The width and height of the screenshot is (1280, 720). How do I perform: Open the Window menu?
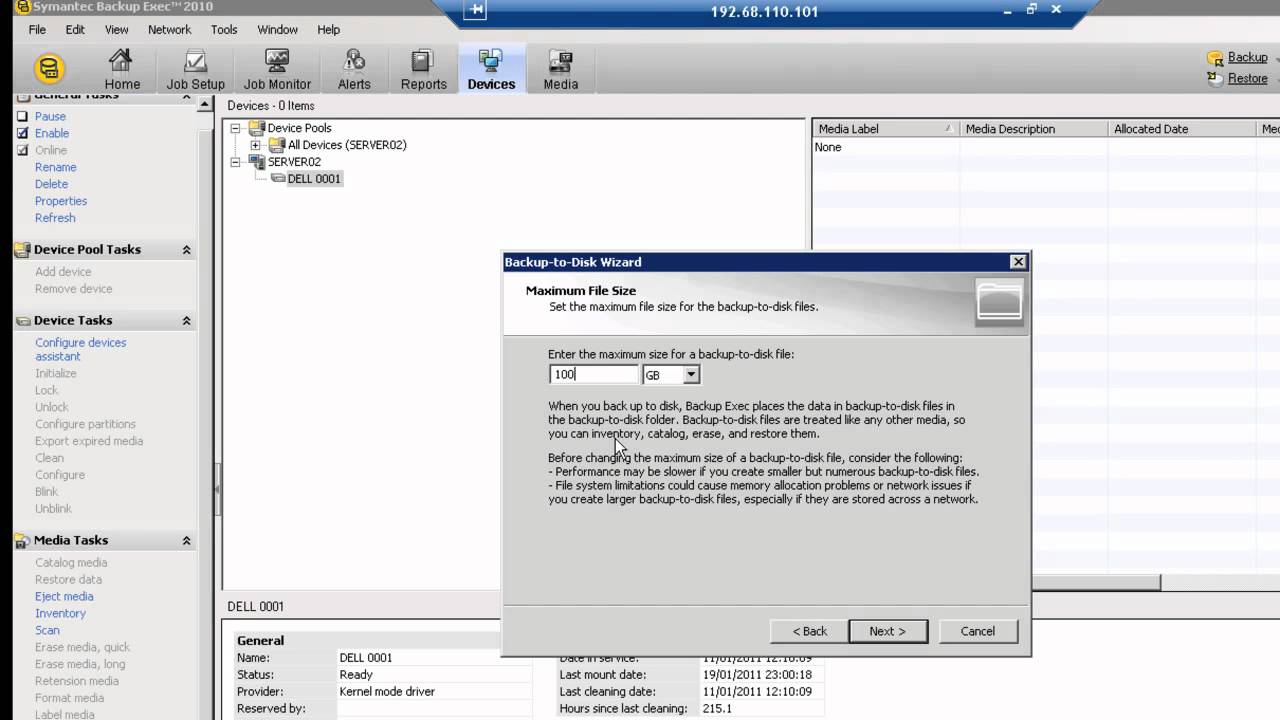tap(277, 30)
